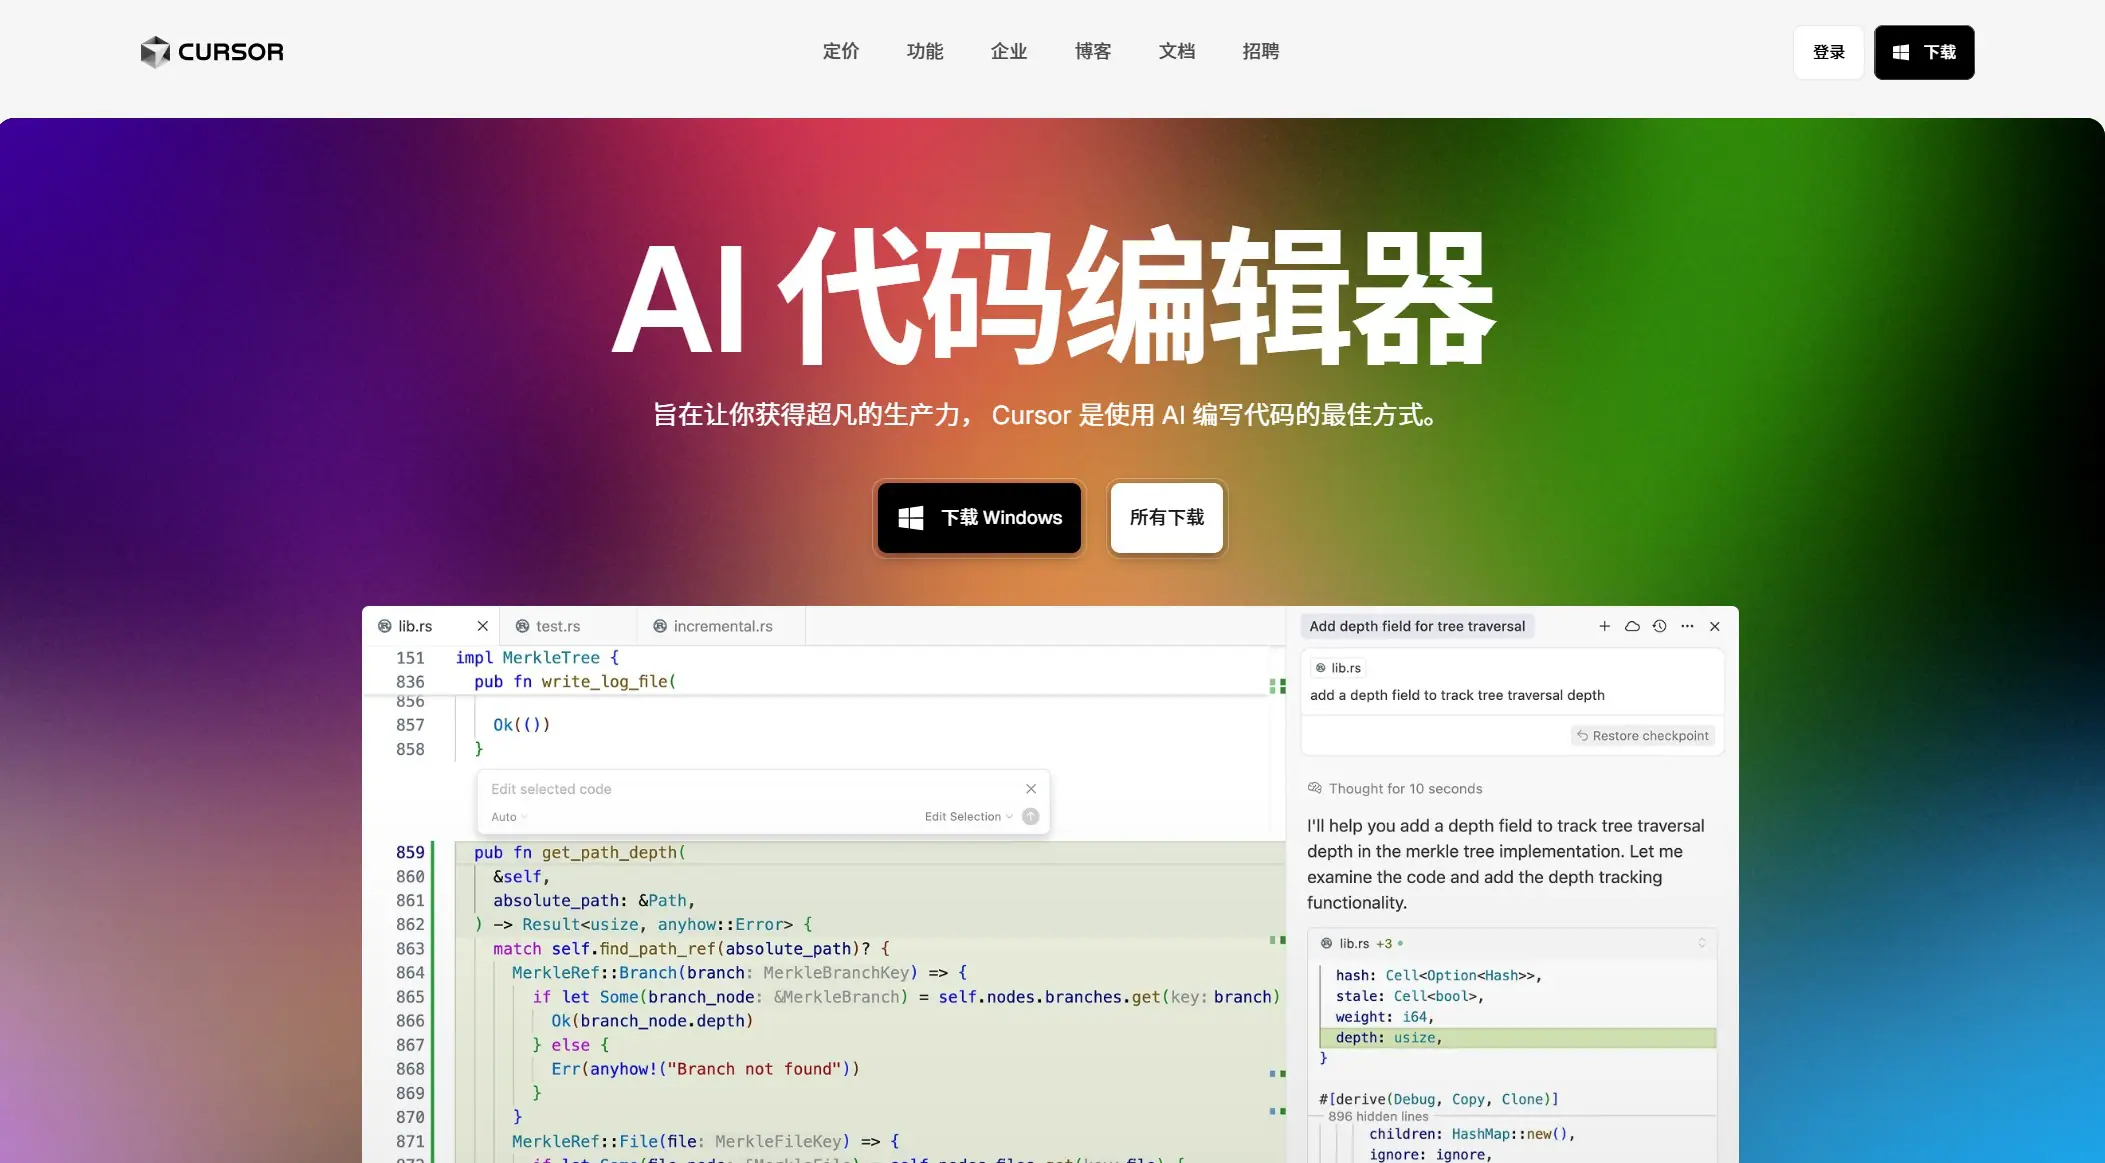Click the Windows logo in header 下载 button

(1901, 52)
